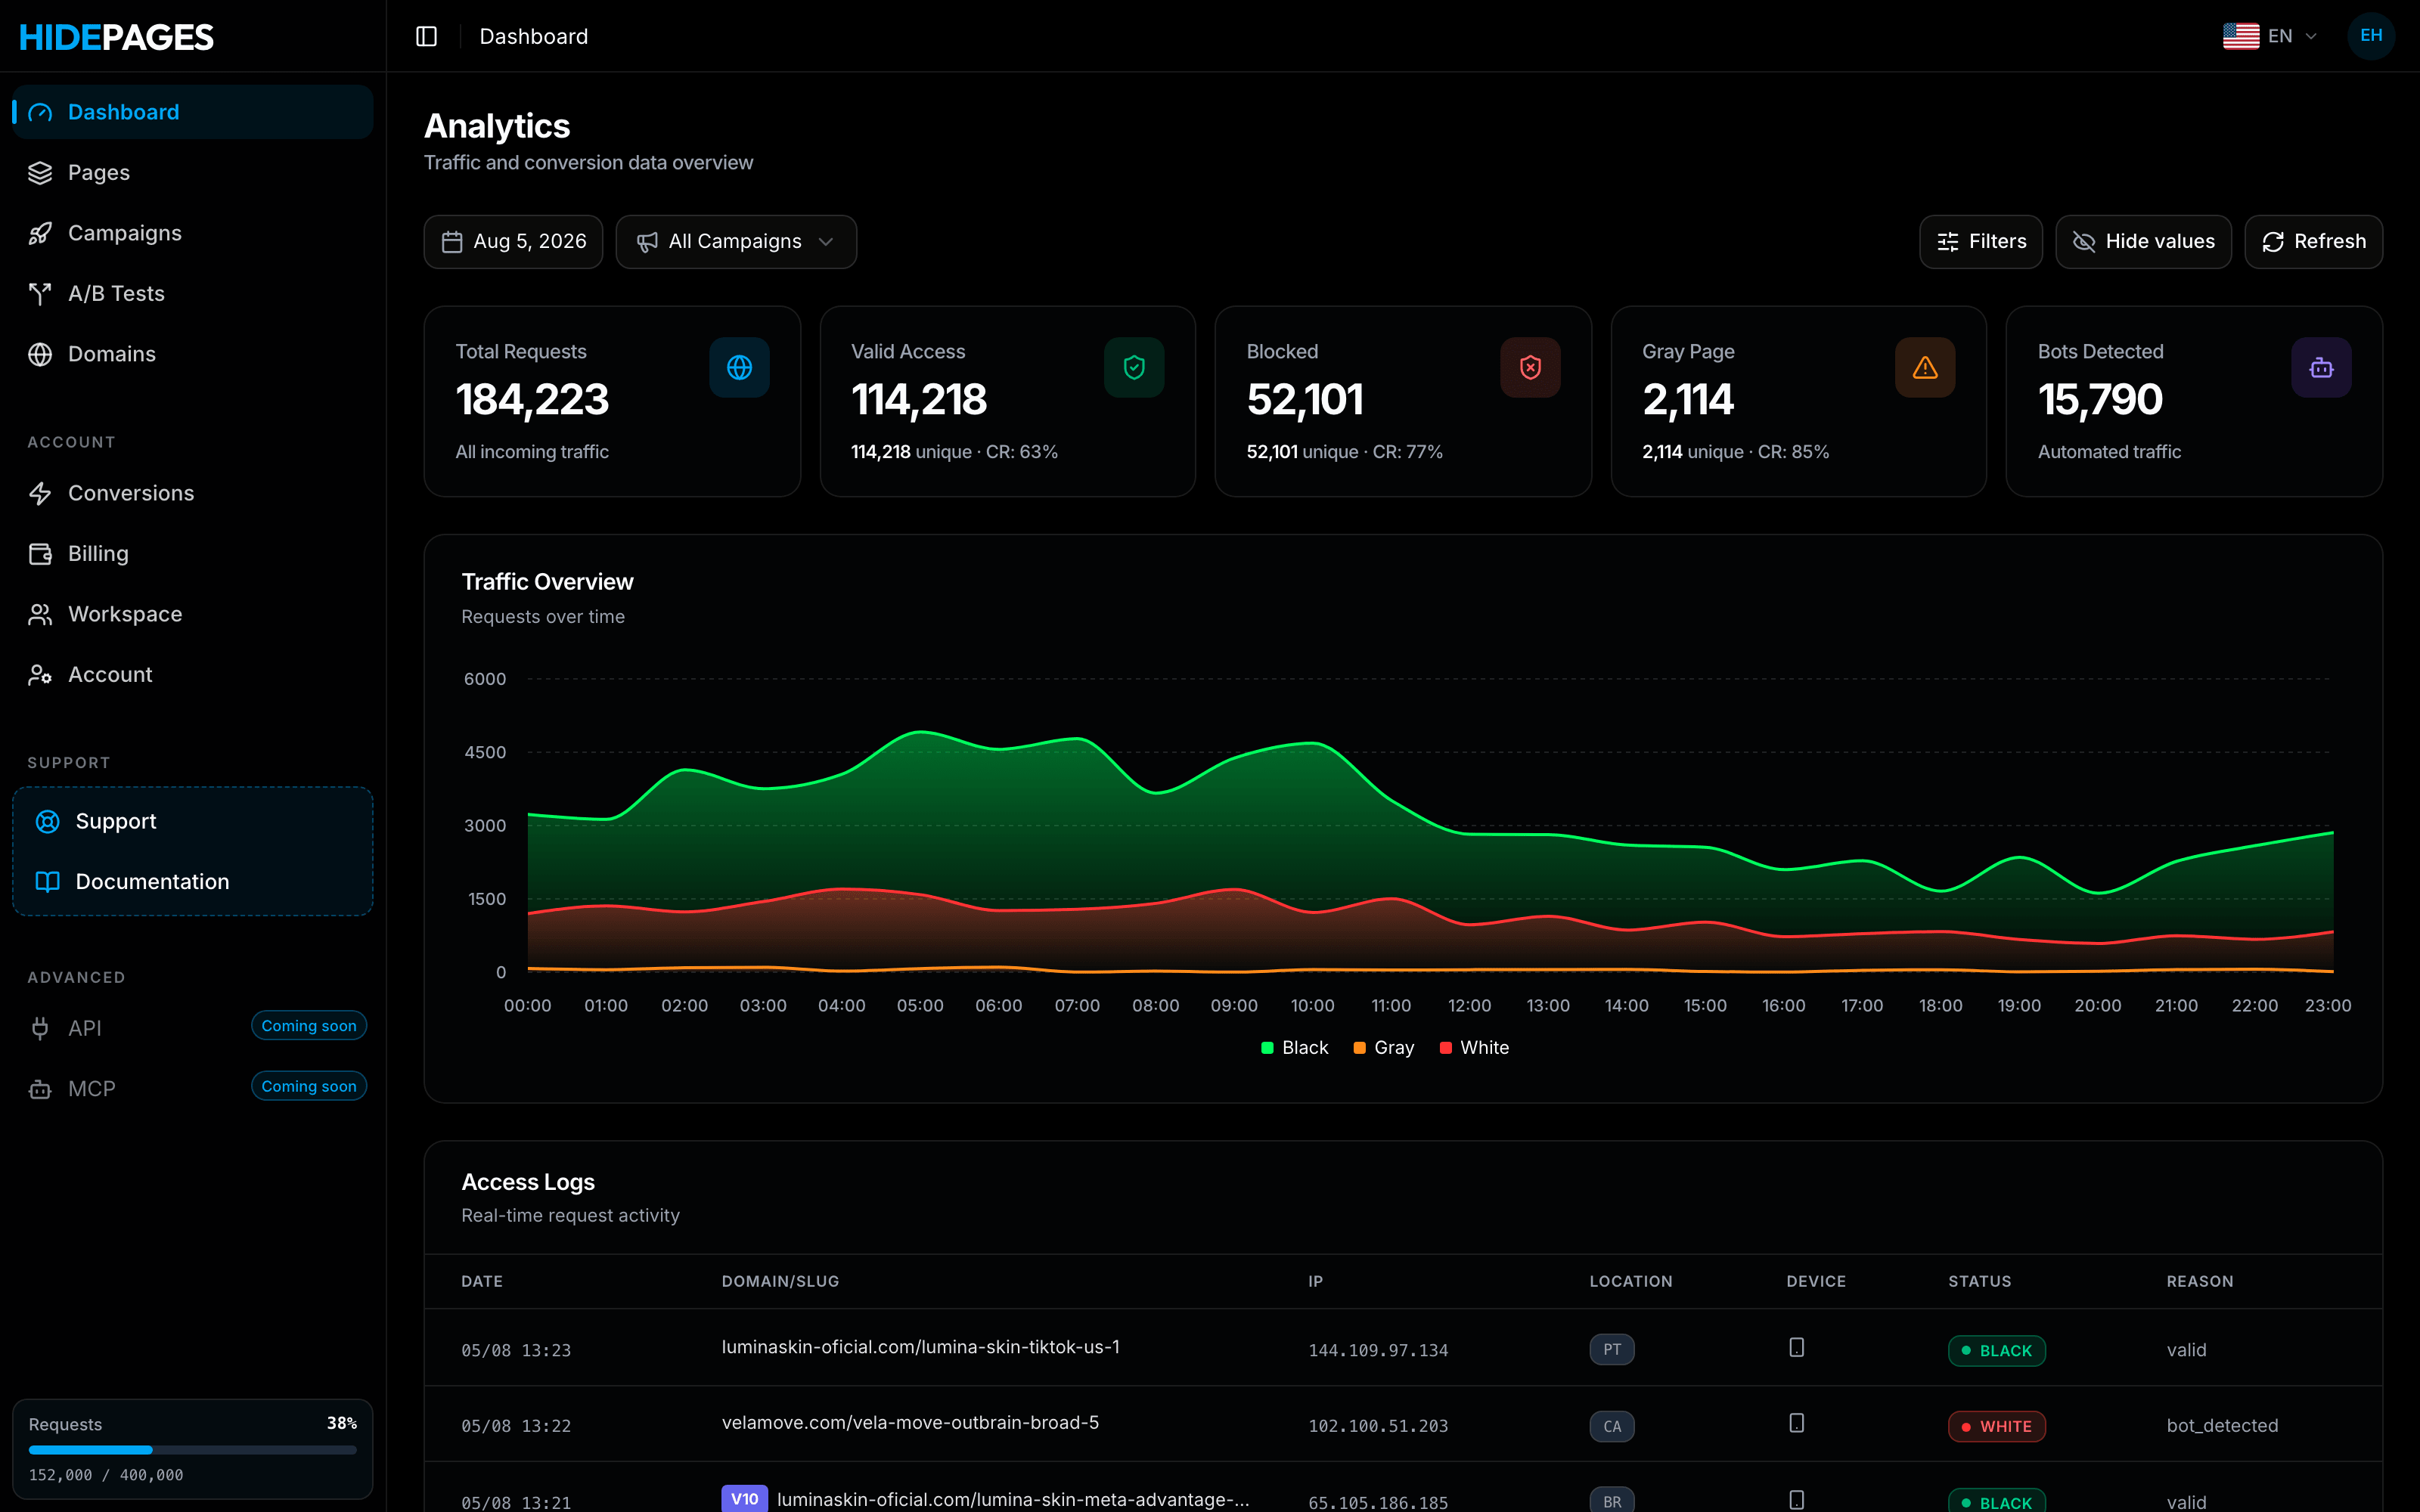Click the HIDEPAGES logo
The width and height of the screenshot is (2420, 1512).
(116, 37)
